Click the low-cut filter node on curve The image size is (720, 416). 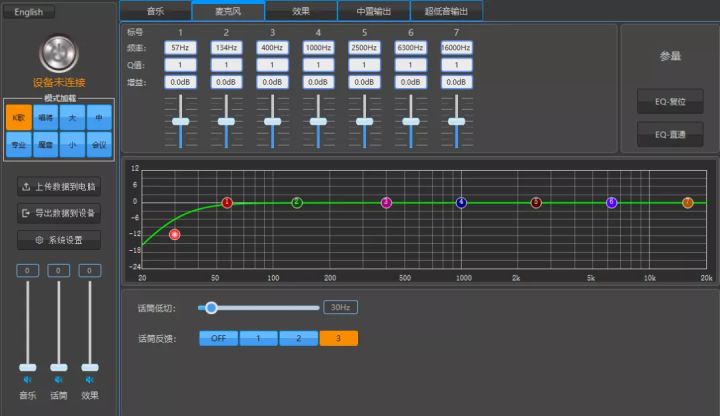click(x=175, y=234)
